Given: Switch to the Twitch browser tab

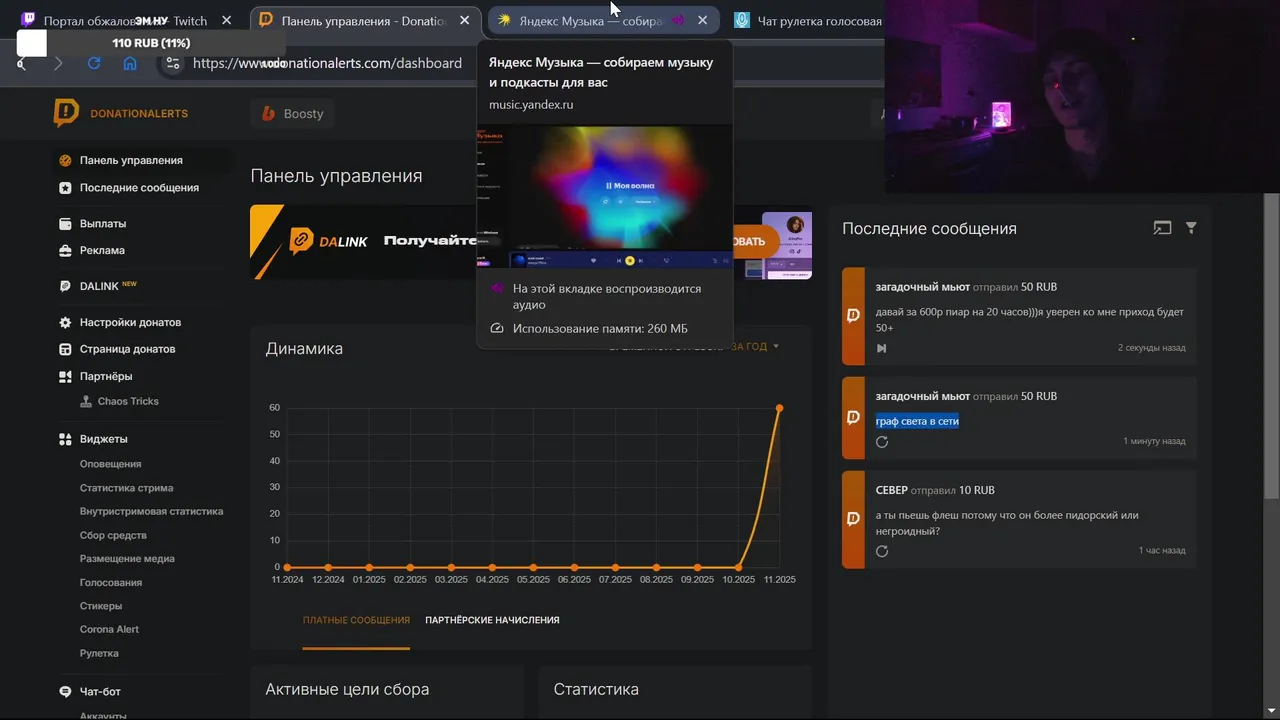Looking at the screenshot, I should click(126, 20).
